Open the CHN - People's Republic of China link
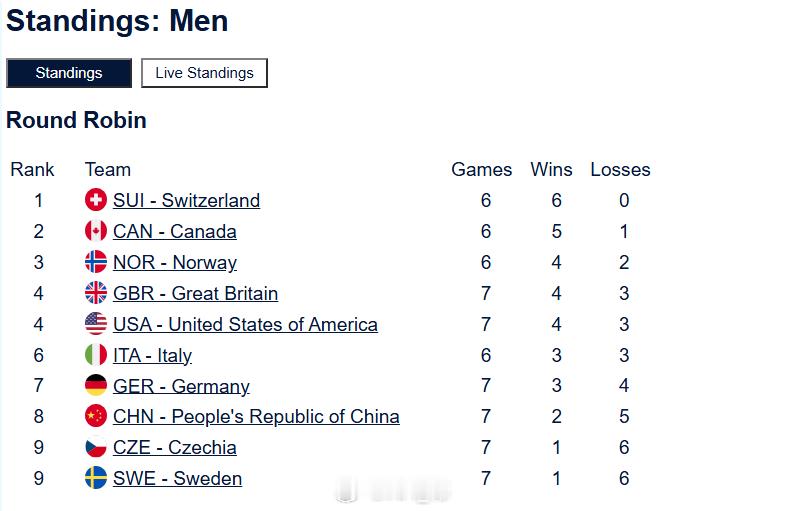This screenshot has width=787, height=511. point(256,417)
